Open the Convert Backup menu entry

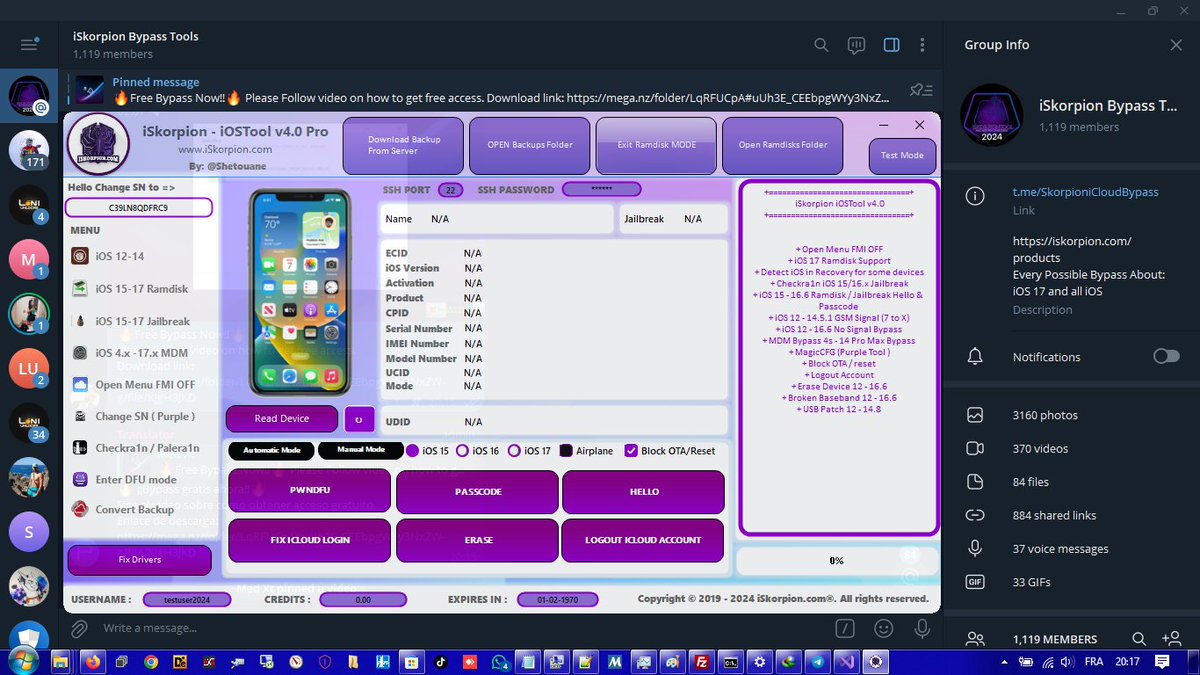[123, 510]
